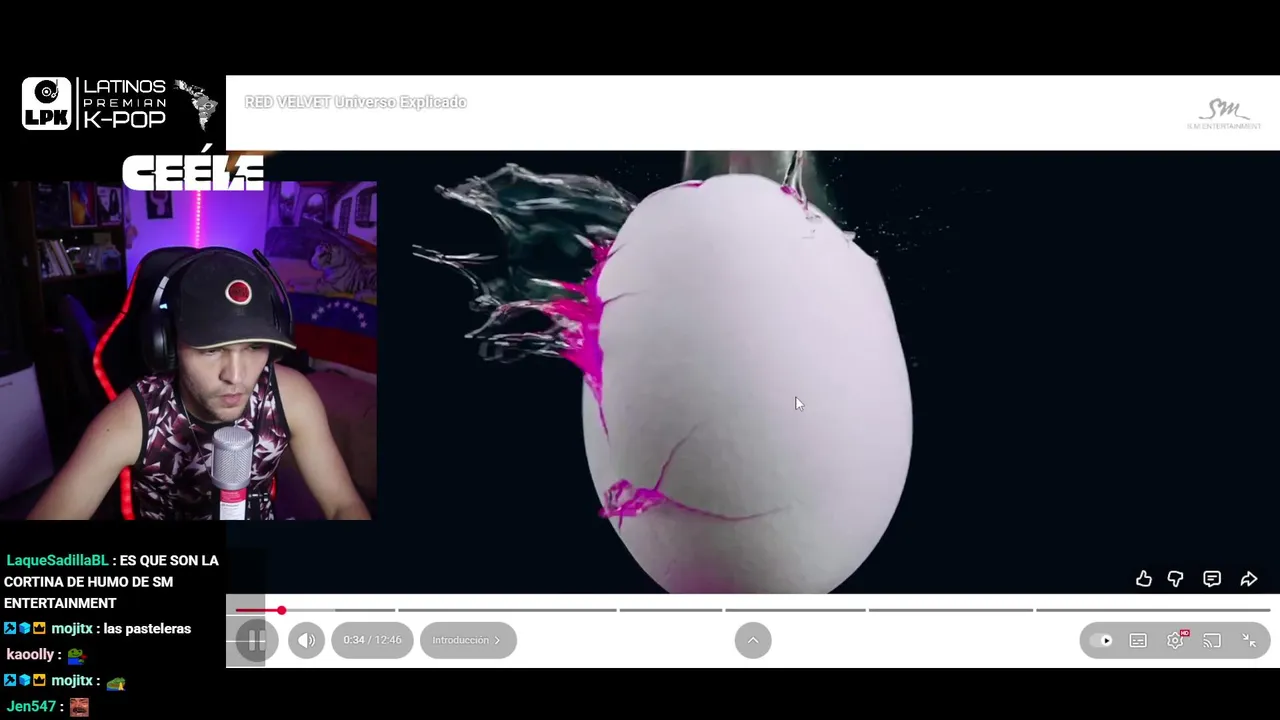Like the video with thumbs up
1280x720 pixels.
[x=1144, y=579]
